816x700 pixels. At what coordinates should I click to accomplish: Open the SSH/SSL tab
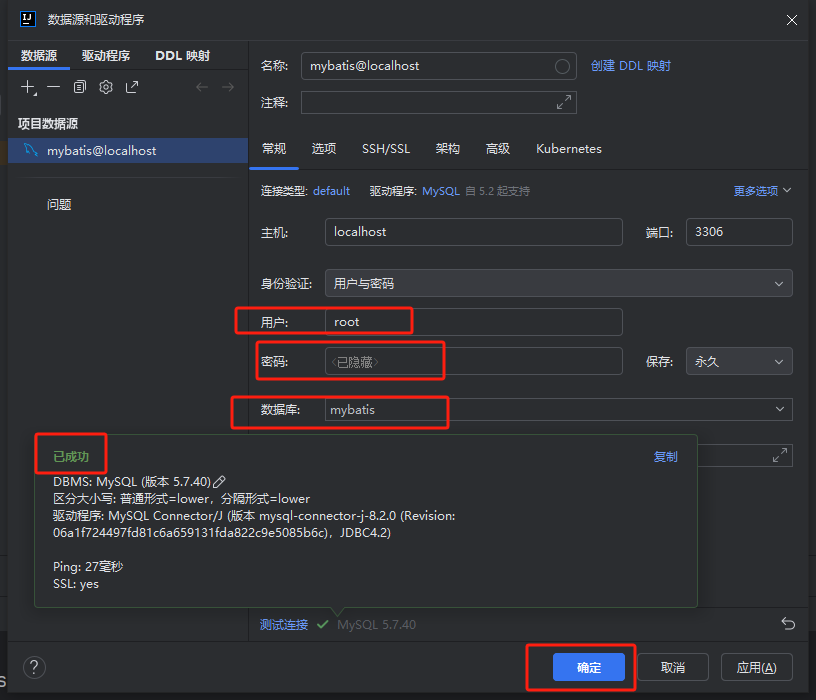click(x=386, y=149)
